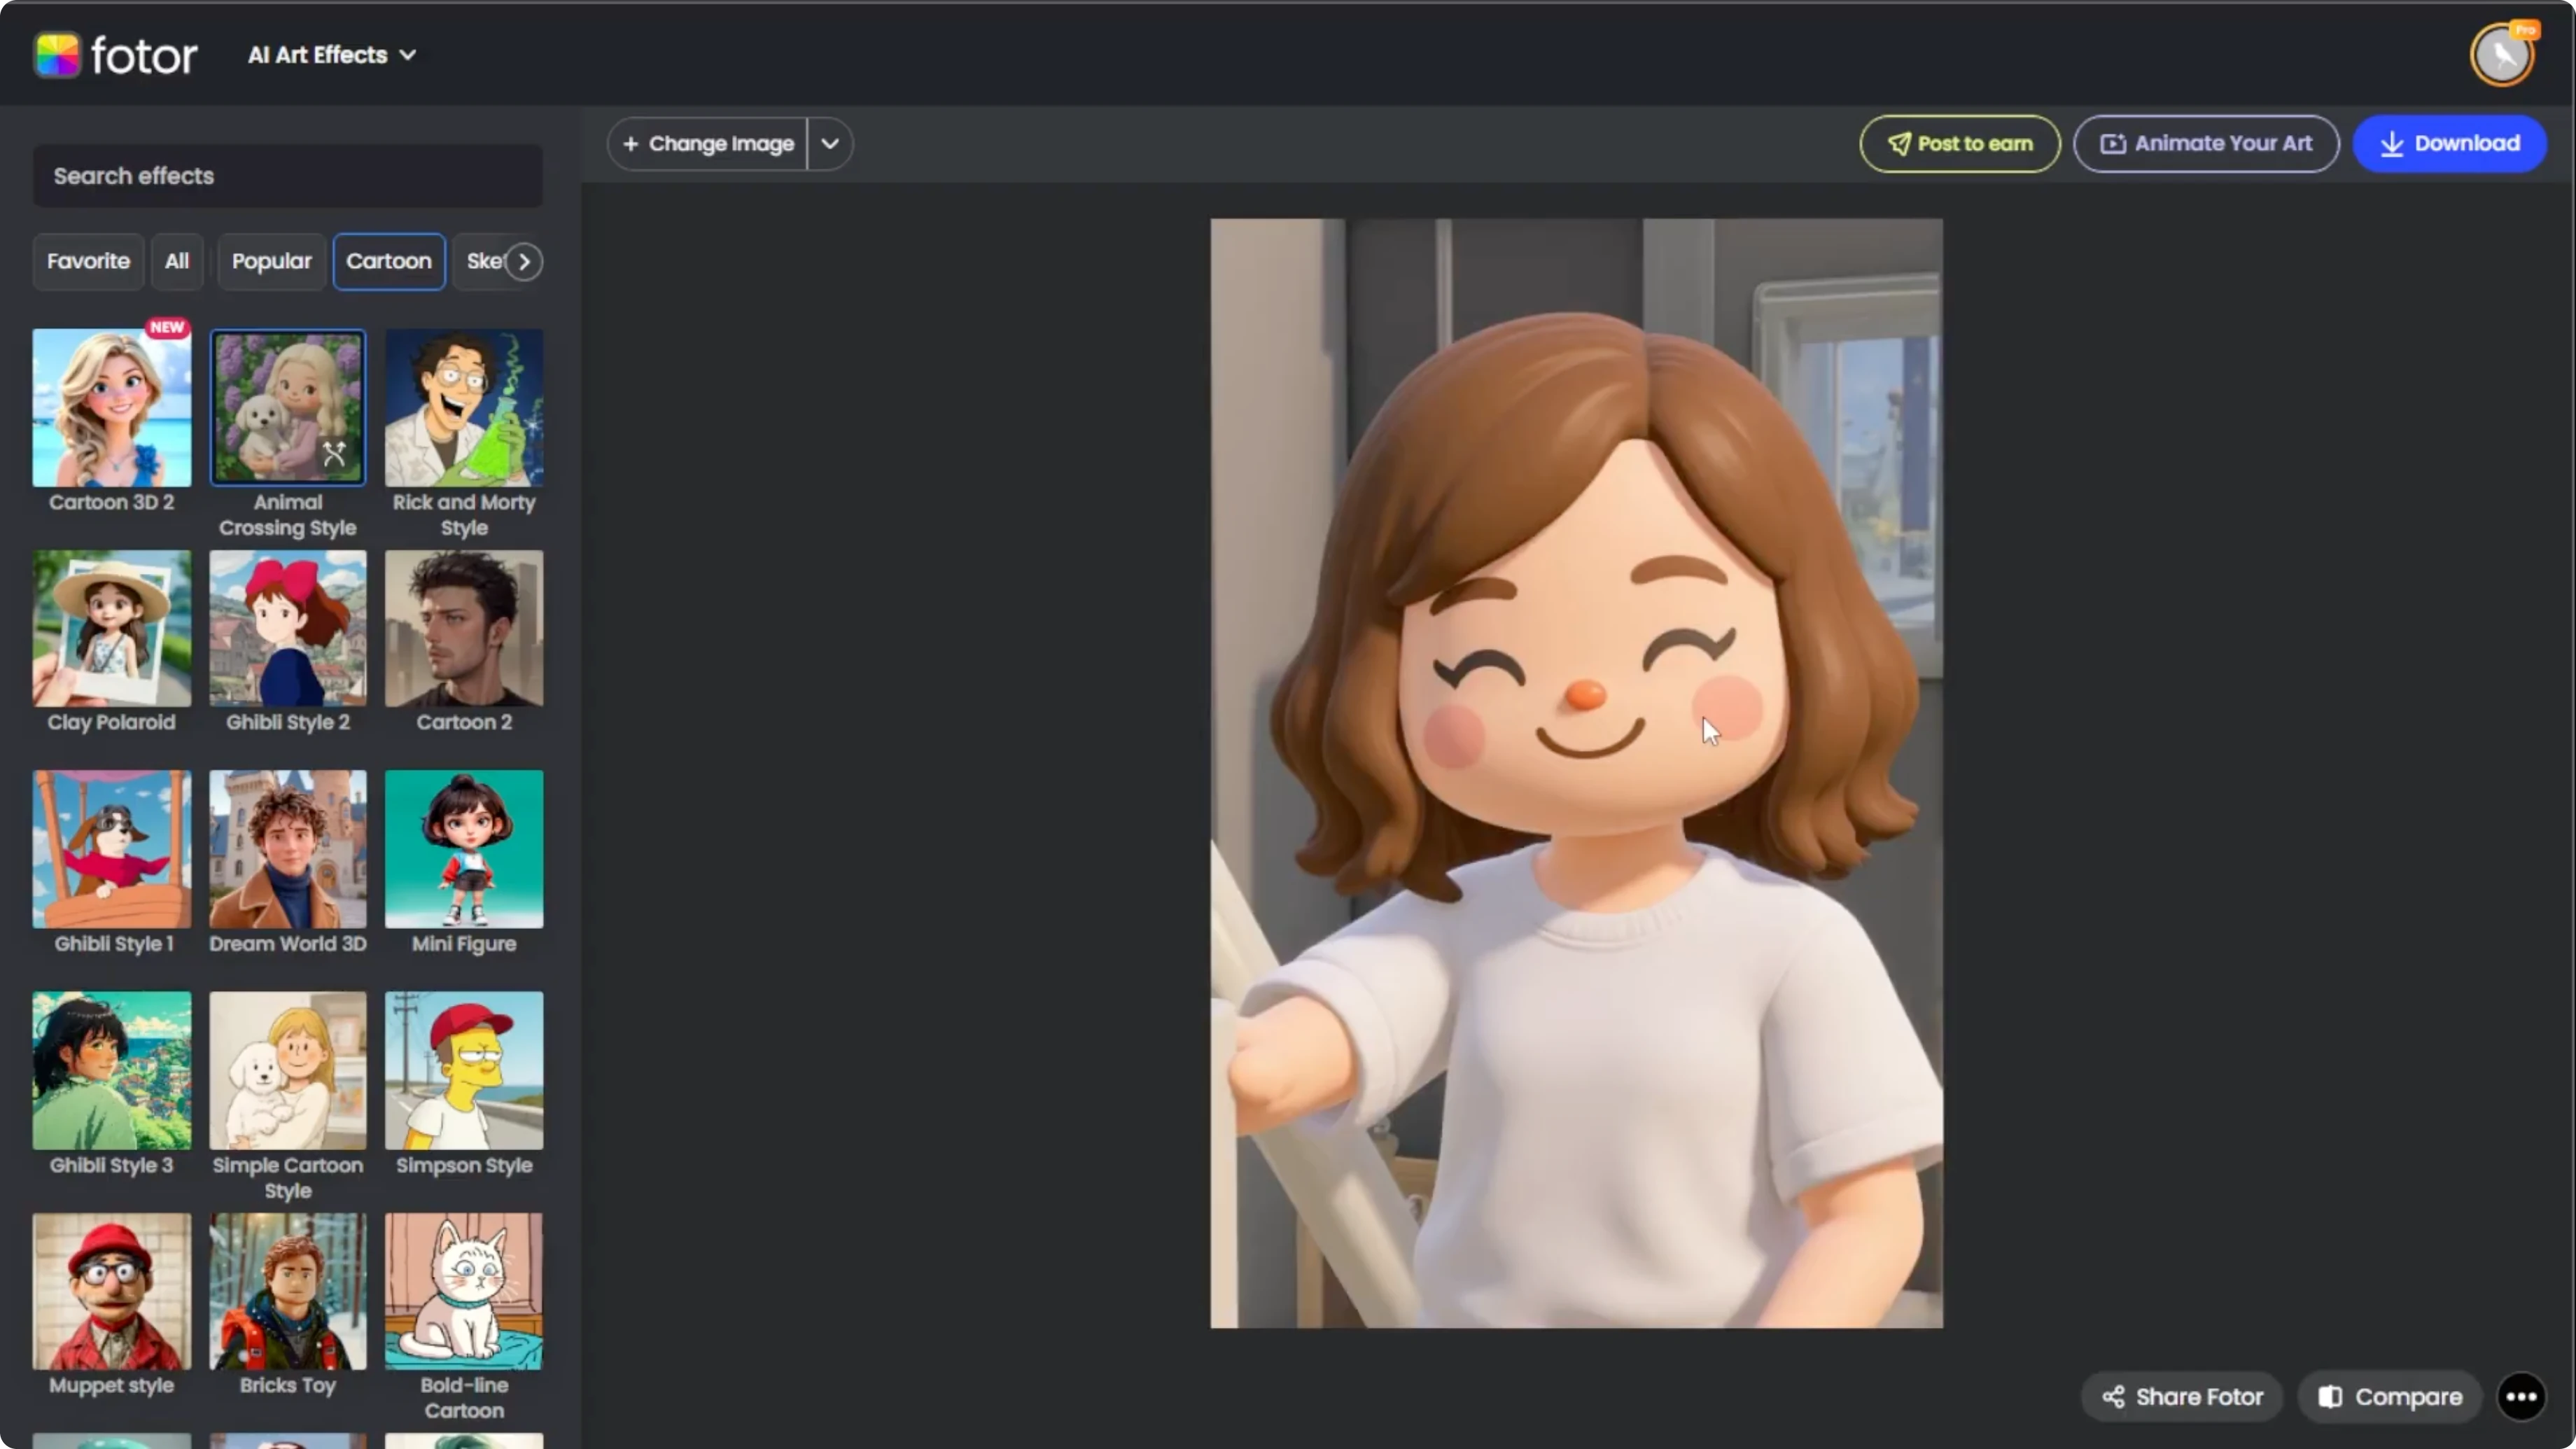Switch to the Popular tab
The height and width of the screenshot is (1449, 2576).
(272, 262)
